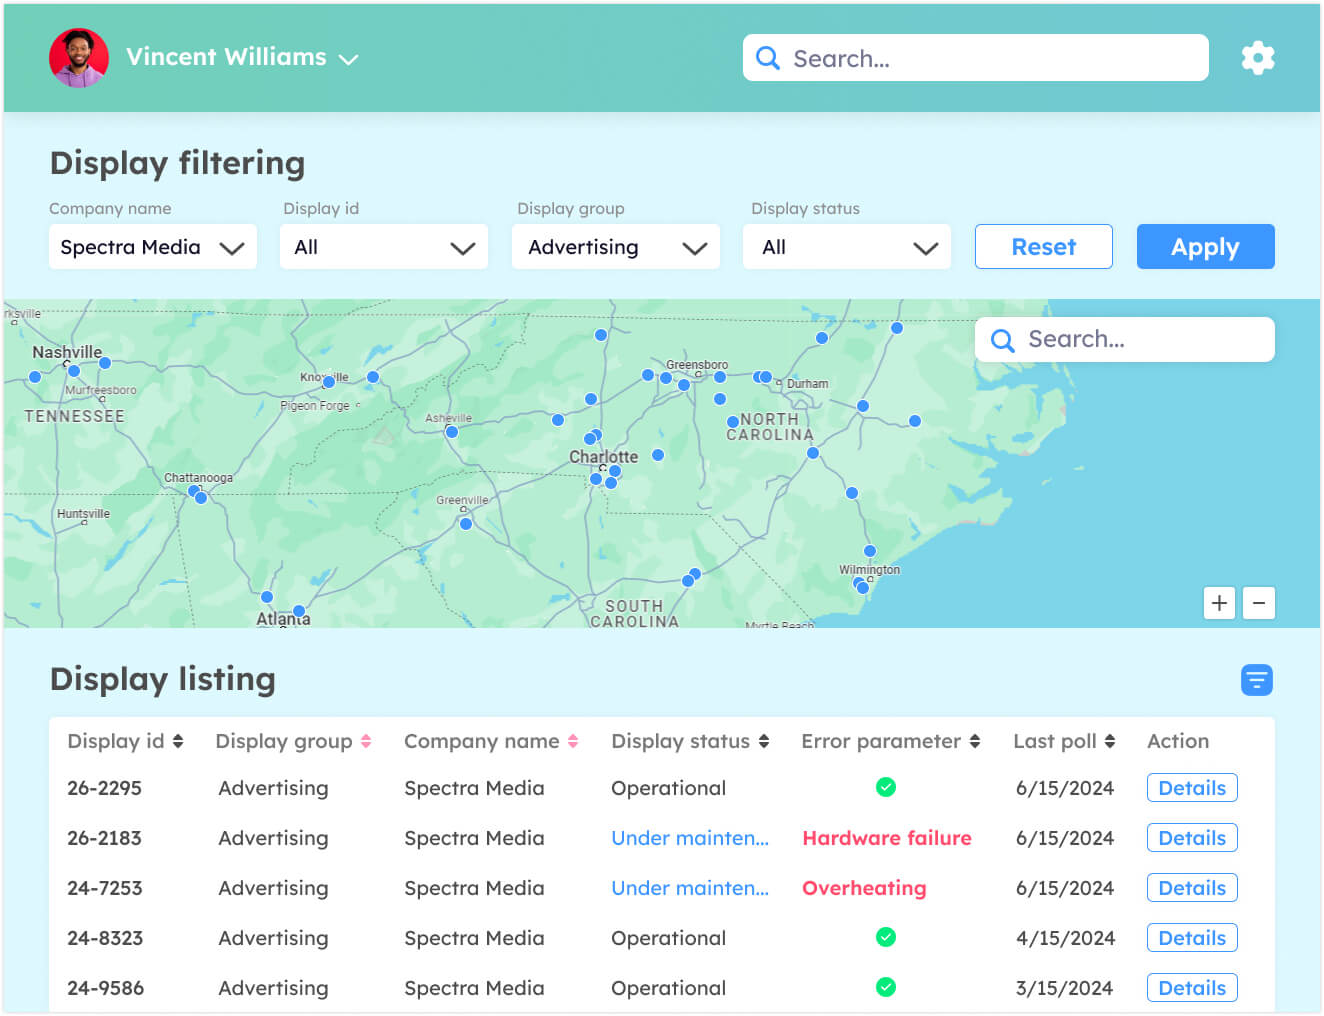Screen dimensions: 1324x1016
Task: Open the settings gear icon
Action: [1257, 57]
